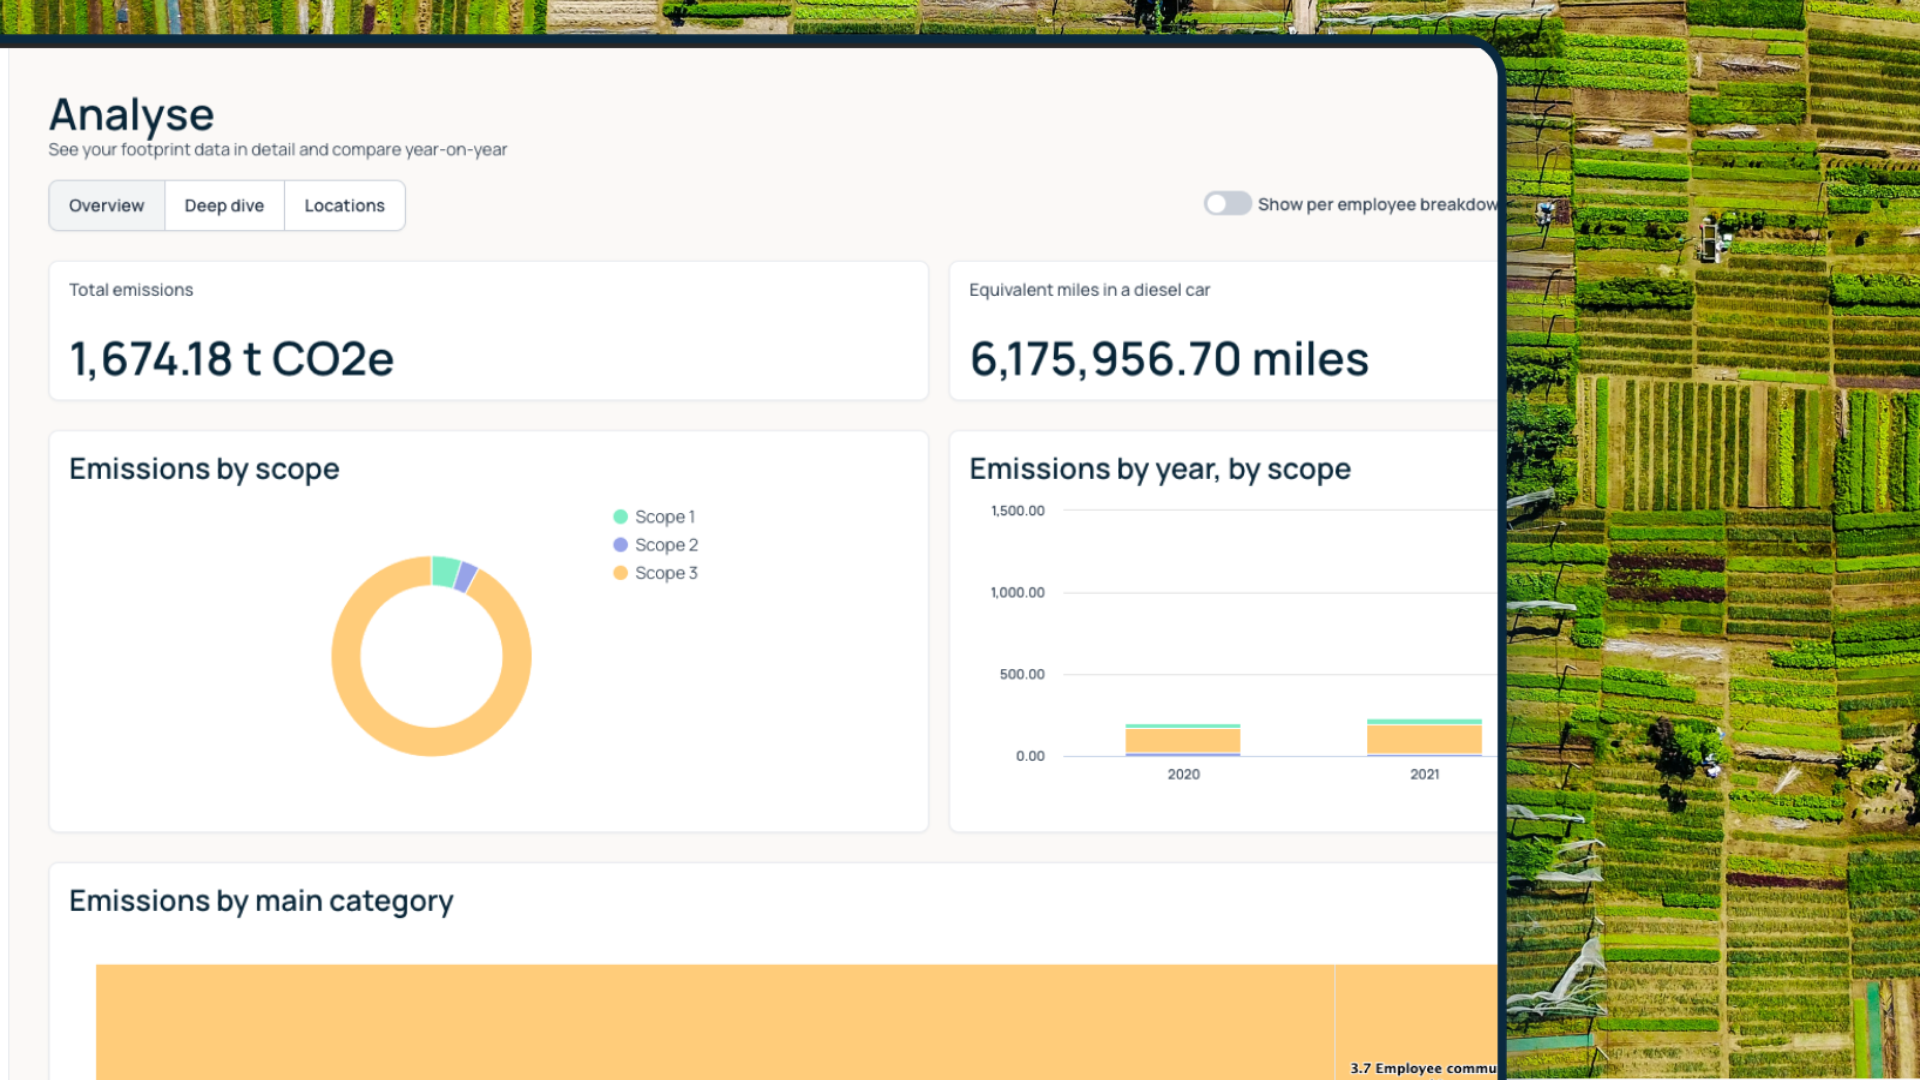Click the Scope 1 legend dot
The height and width of the screenshot is (1080, 1920).
(x=620, y=517)
